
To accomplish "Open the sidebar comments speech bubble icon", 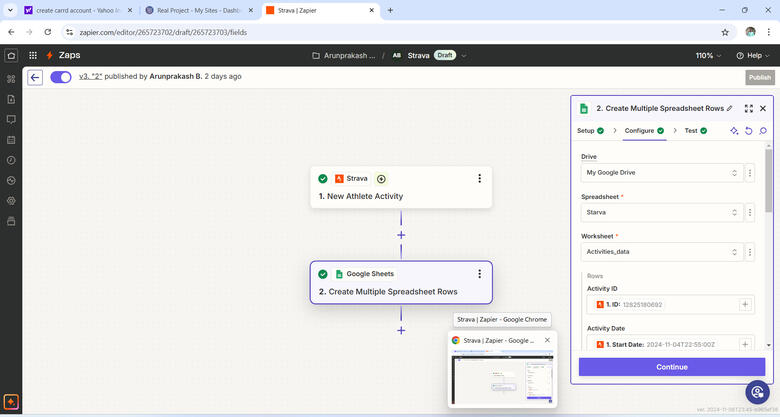I will 11,119.
